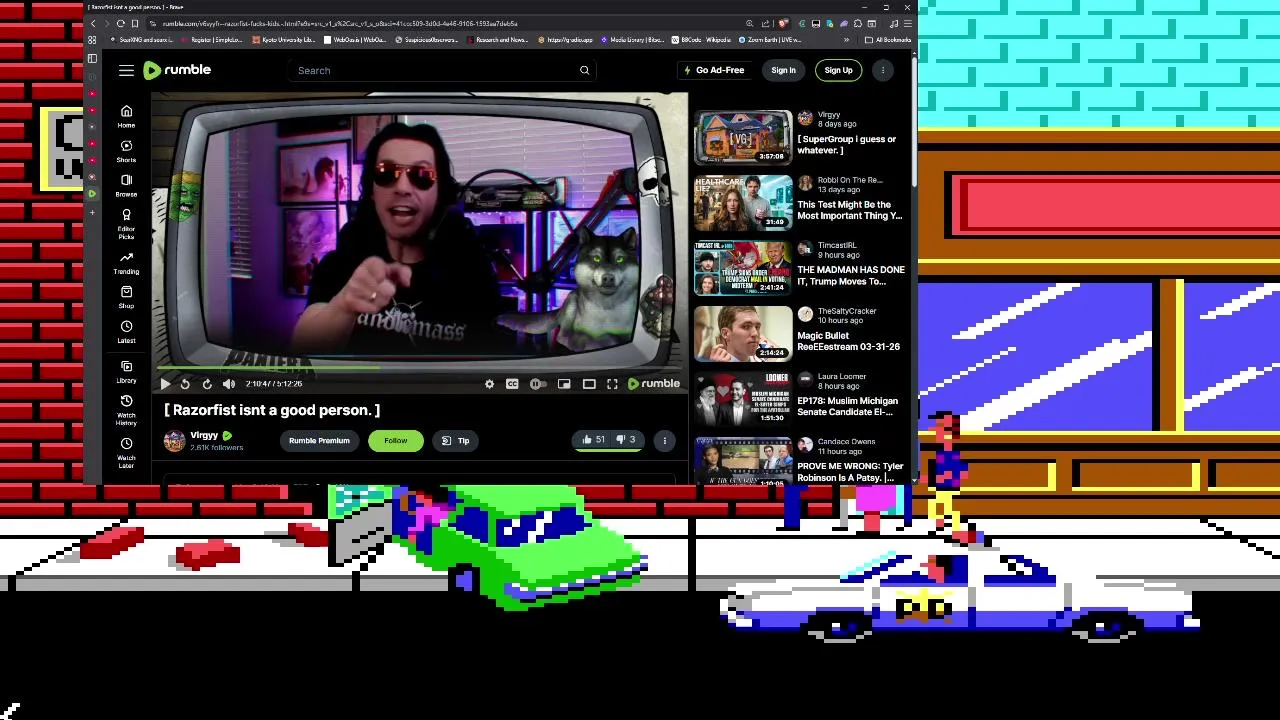Like the video with thumbs up
This screenshot has height=720, width=1280.
point(594,440)
